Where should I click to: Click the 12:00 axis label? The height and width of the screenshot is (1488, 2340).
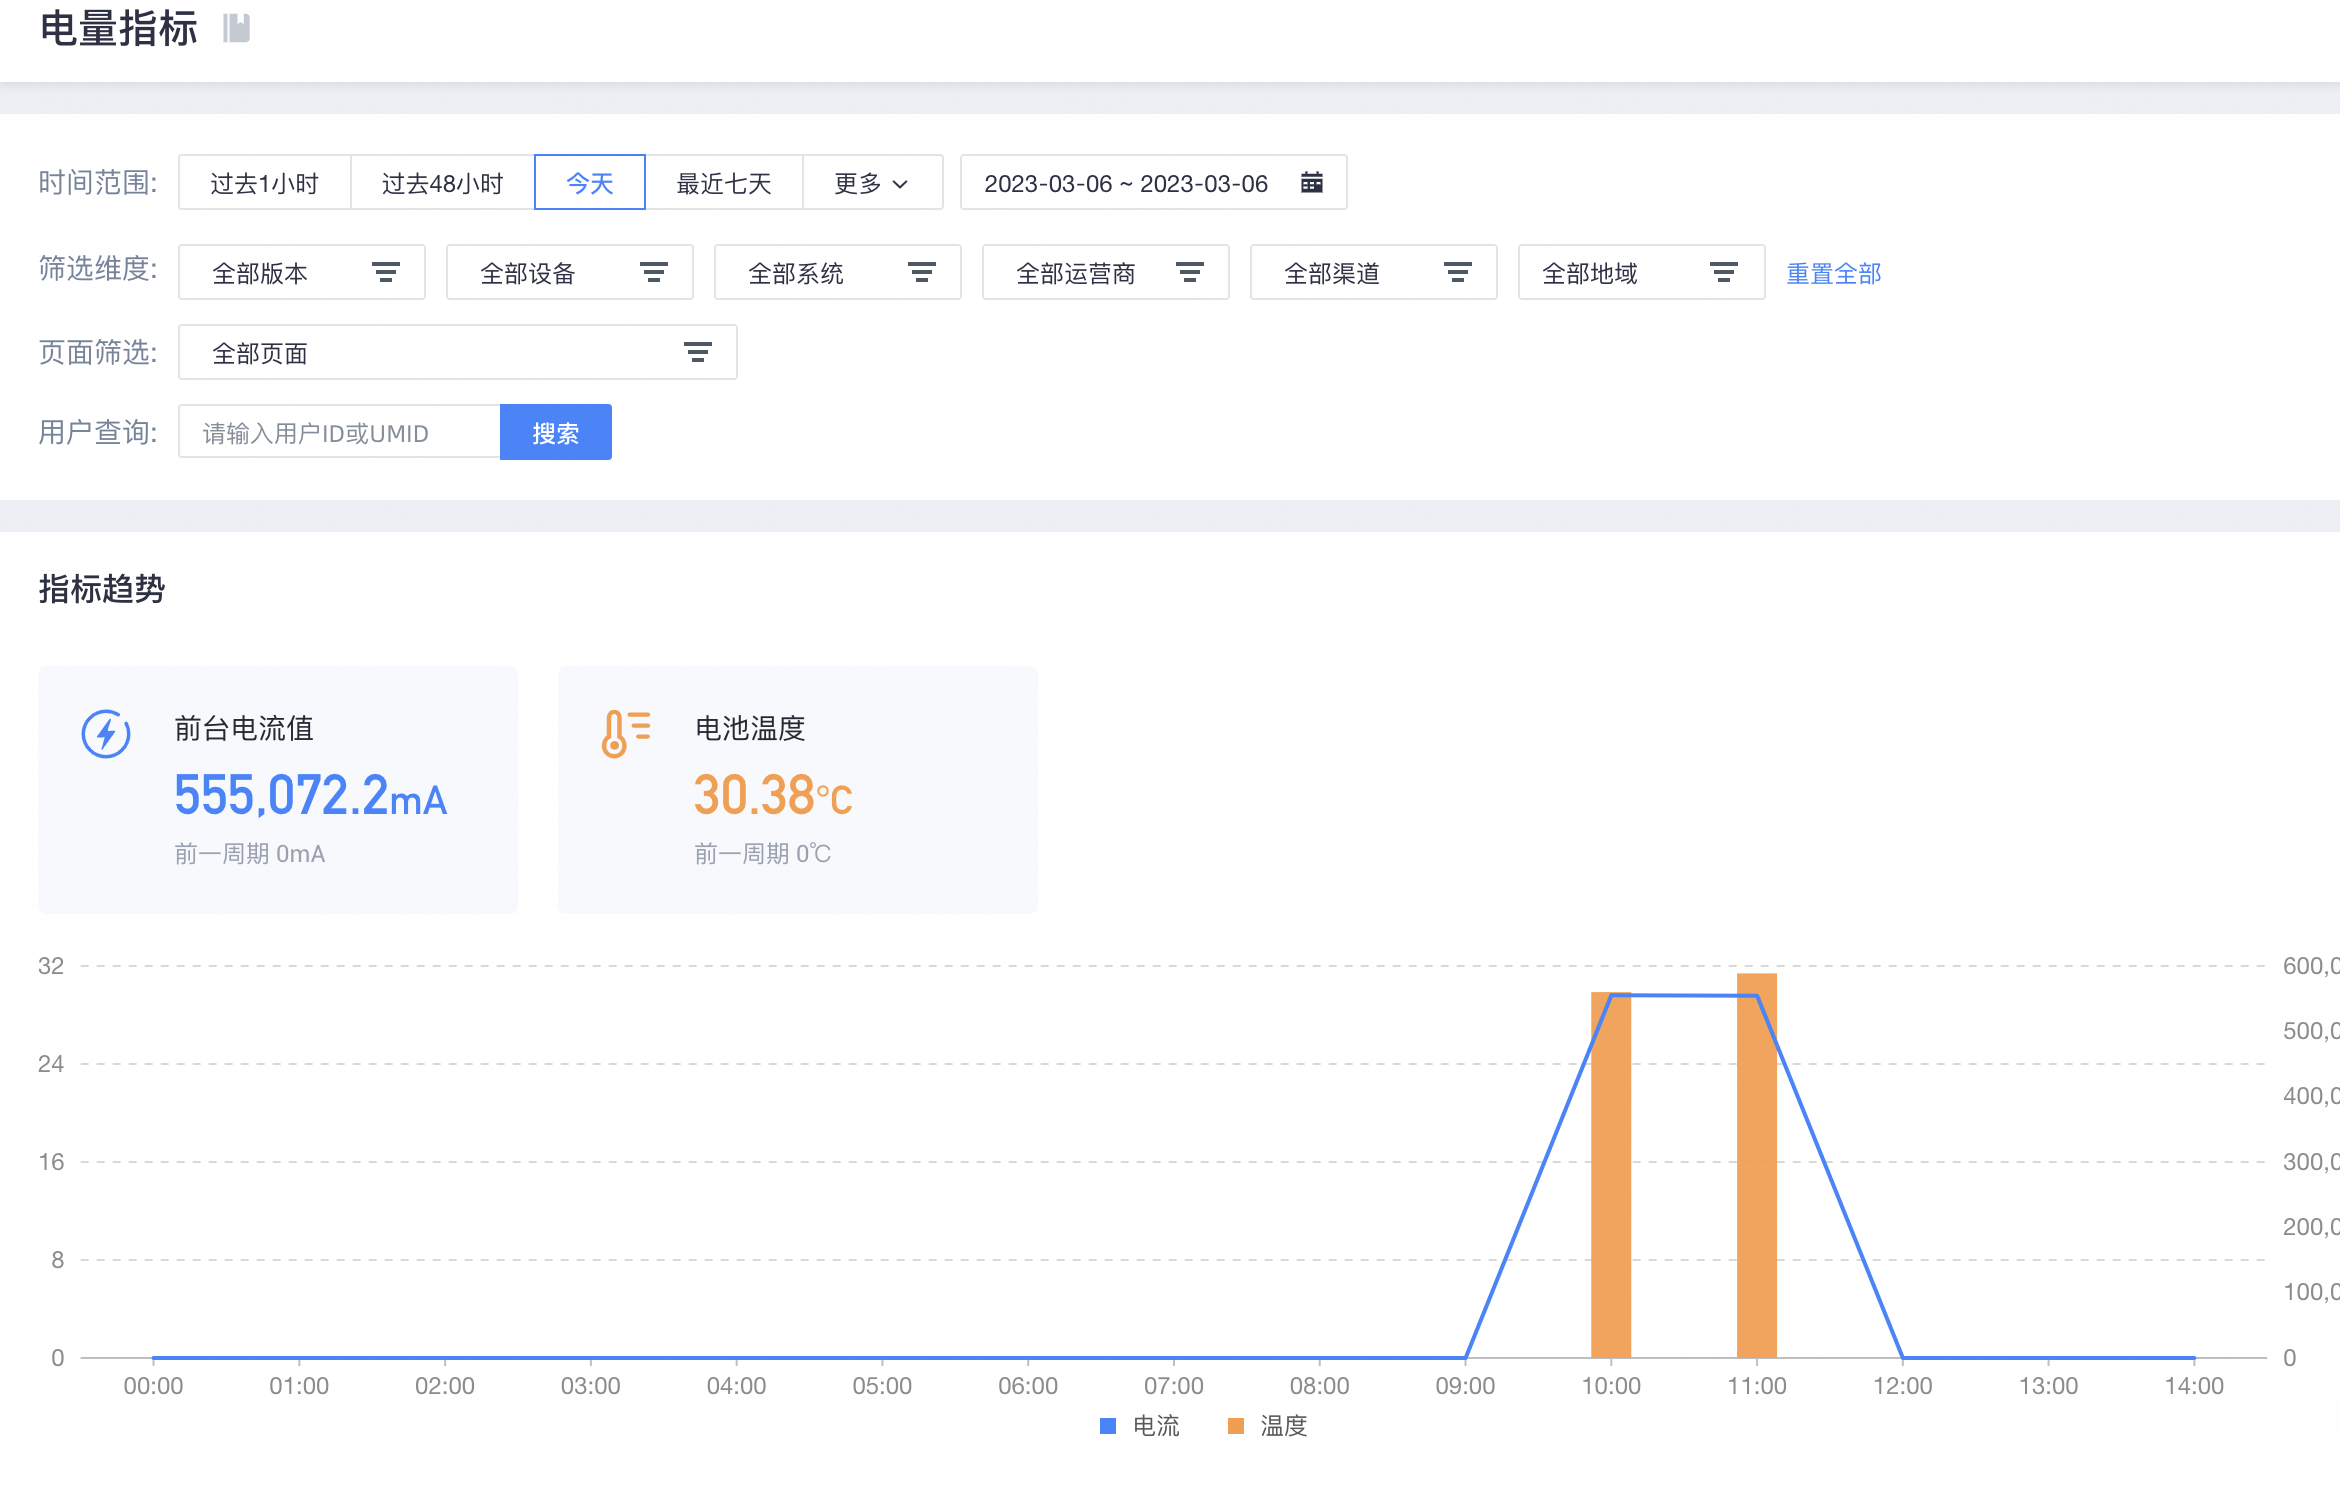pyautogui.click(x=1902, y=1386)
